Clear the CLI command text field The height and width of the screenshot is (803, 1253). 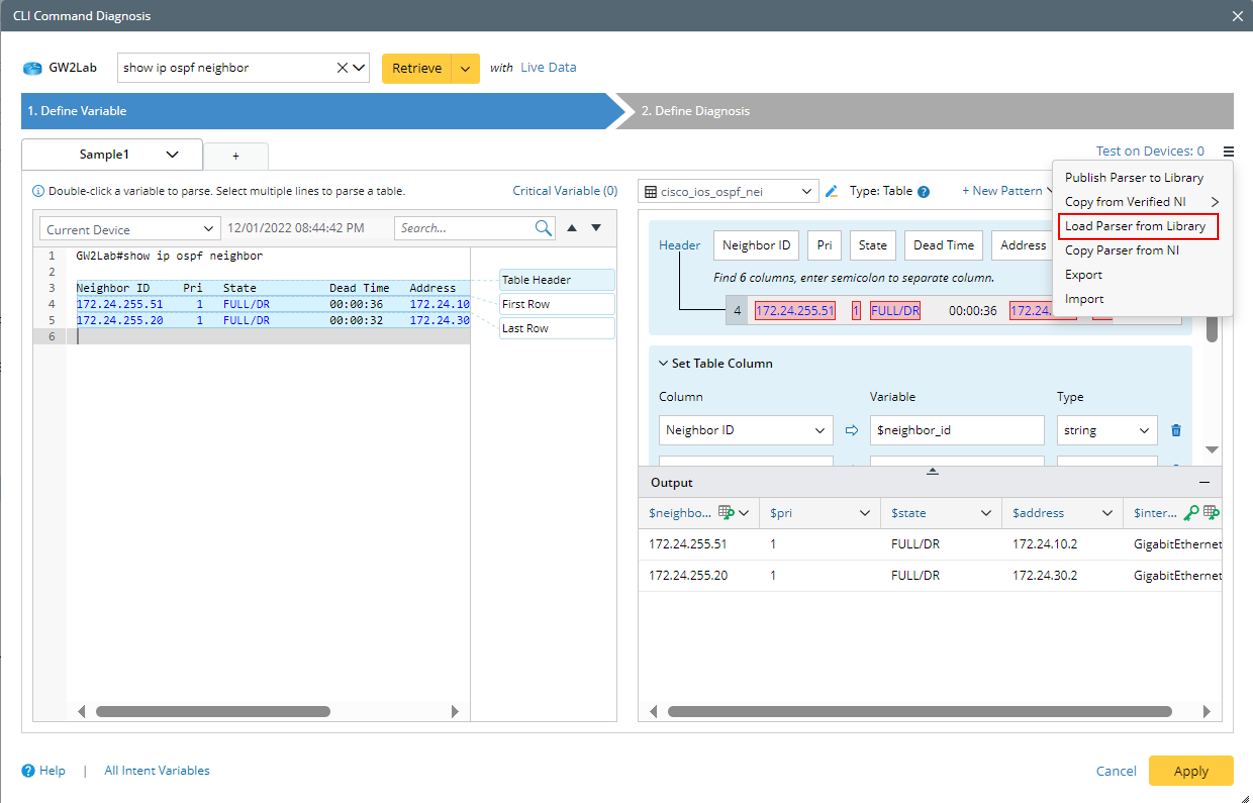coord(342,68)
